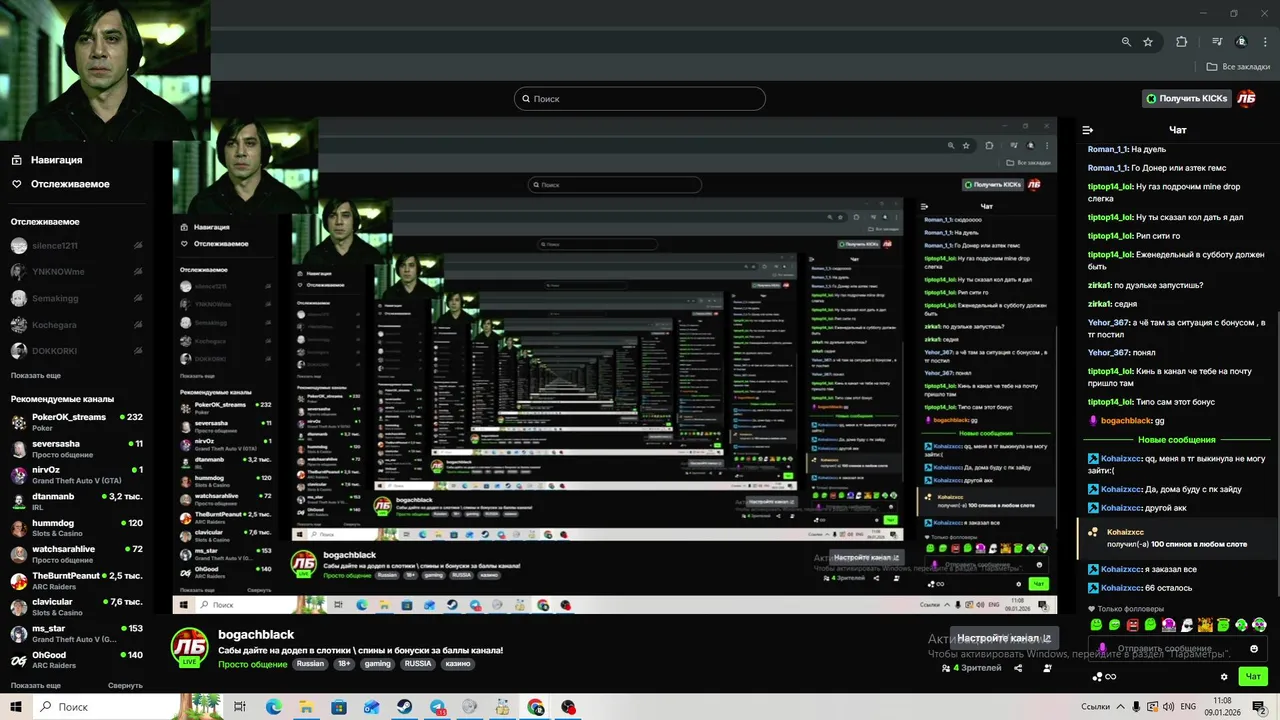The image size is (1280, 720).
Task: Open PokerOK_streams recommended channel
Action: 76,422
